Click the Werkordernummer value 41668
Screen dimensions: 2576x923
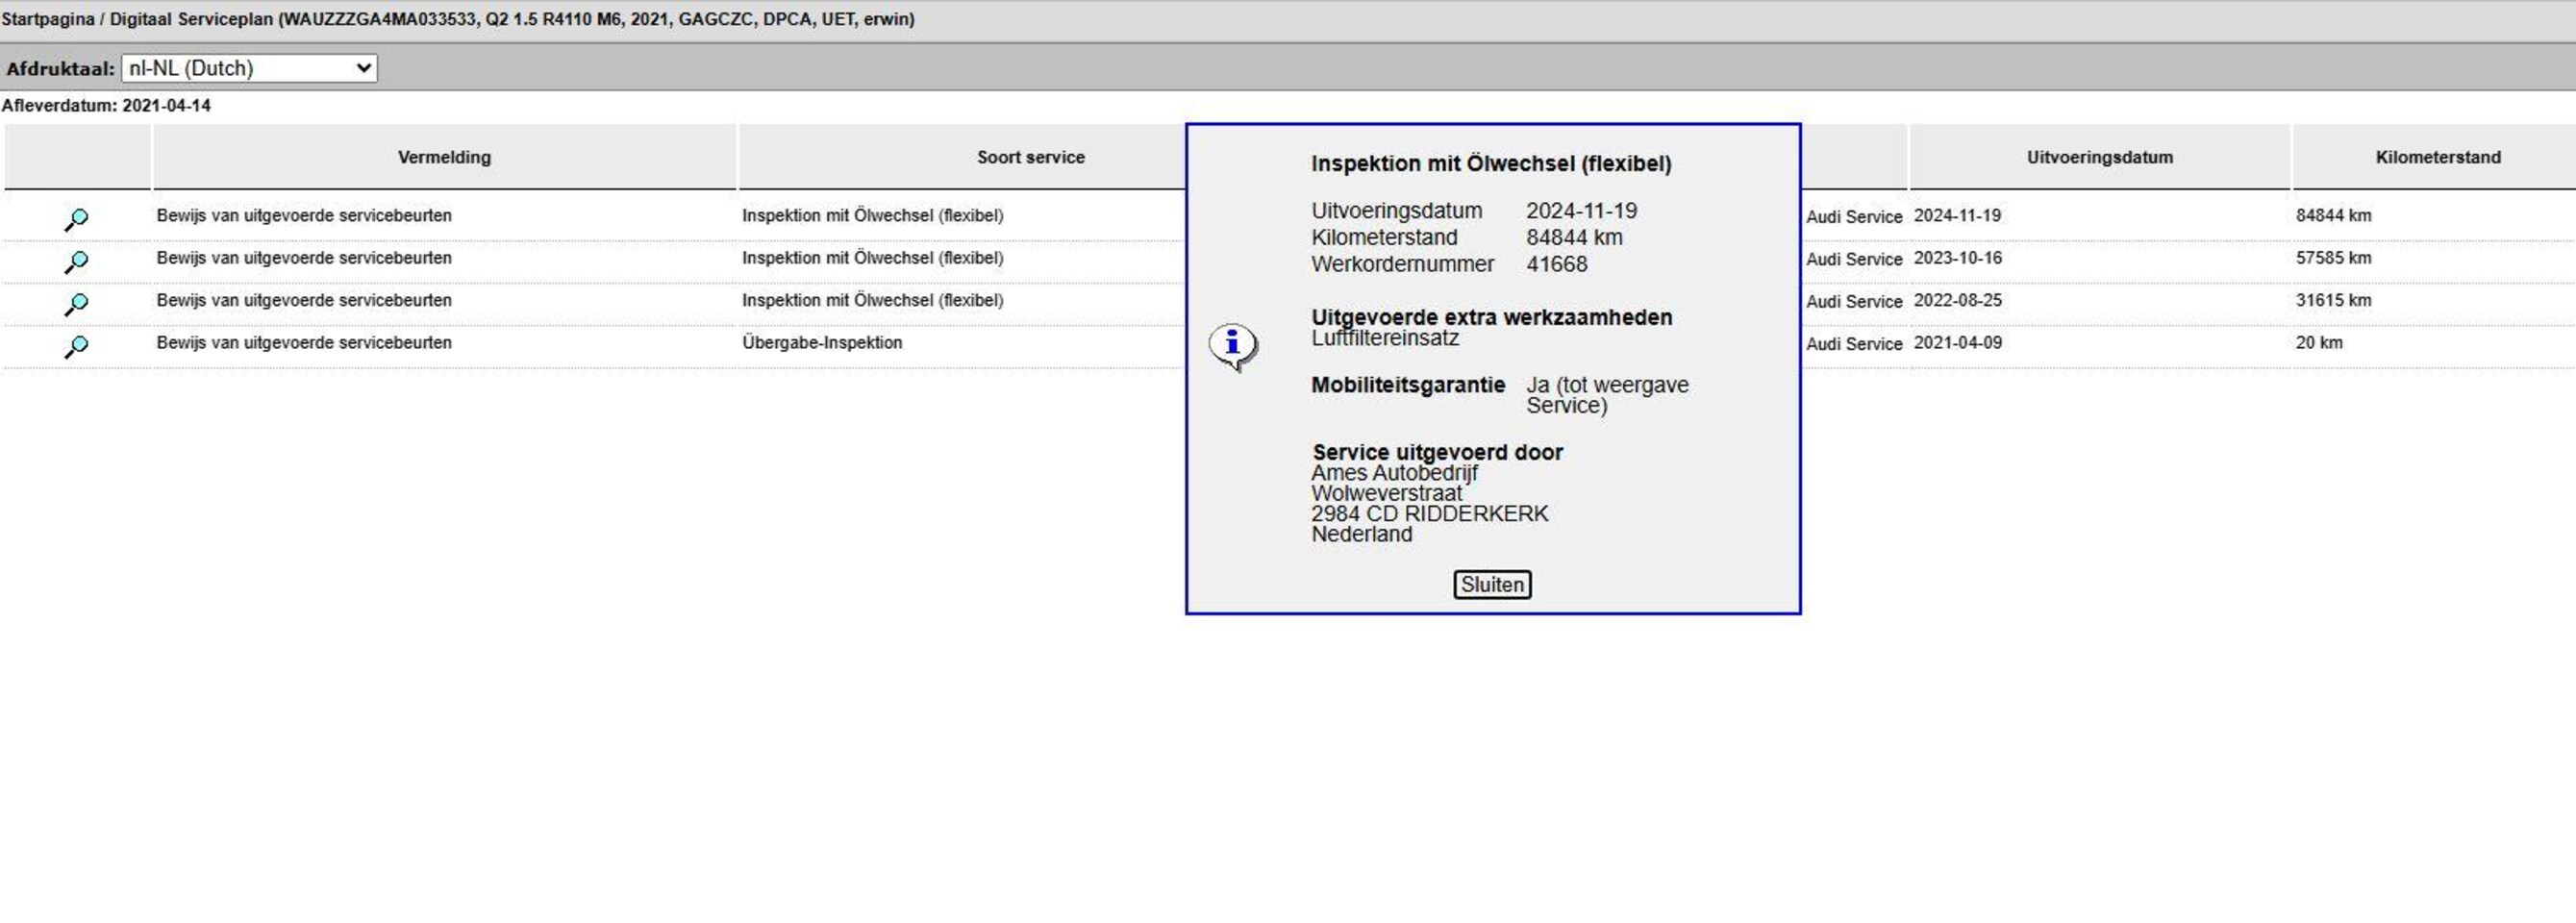[x=1556, y=264]
